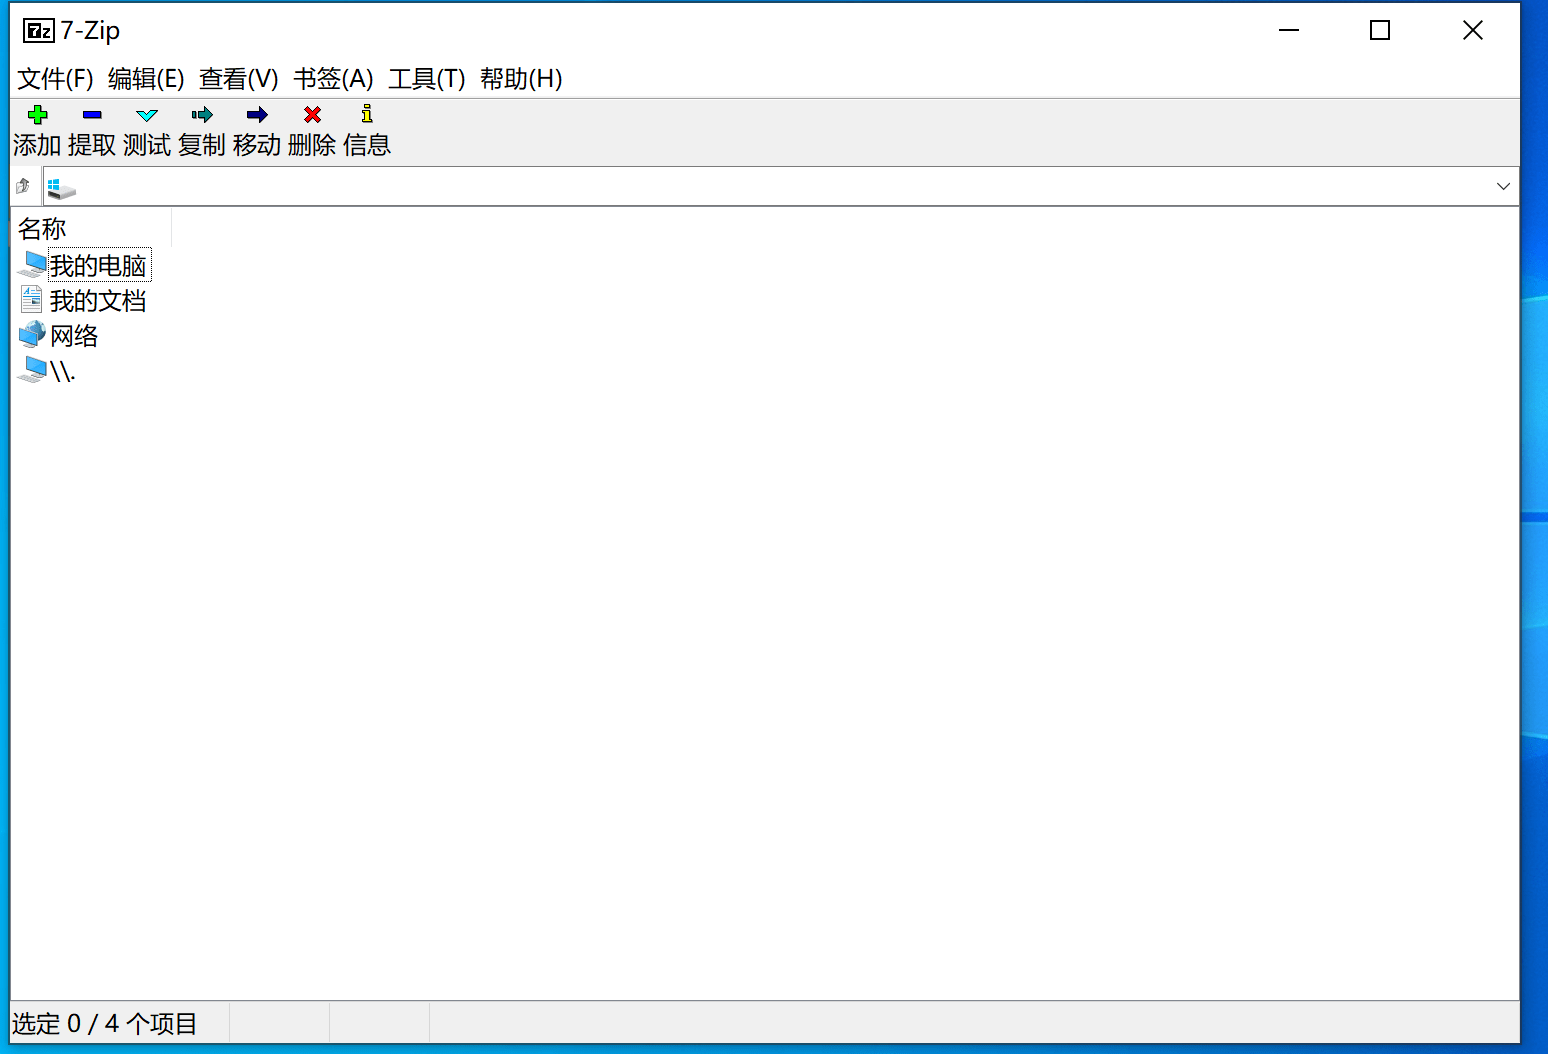Viewport: 1548px width, 1054px height.
Task: Click the yellow Info (信息) icon
Action: pyautogui.click(x=367, y=115)
